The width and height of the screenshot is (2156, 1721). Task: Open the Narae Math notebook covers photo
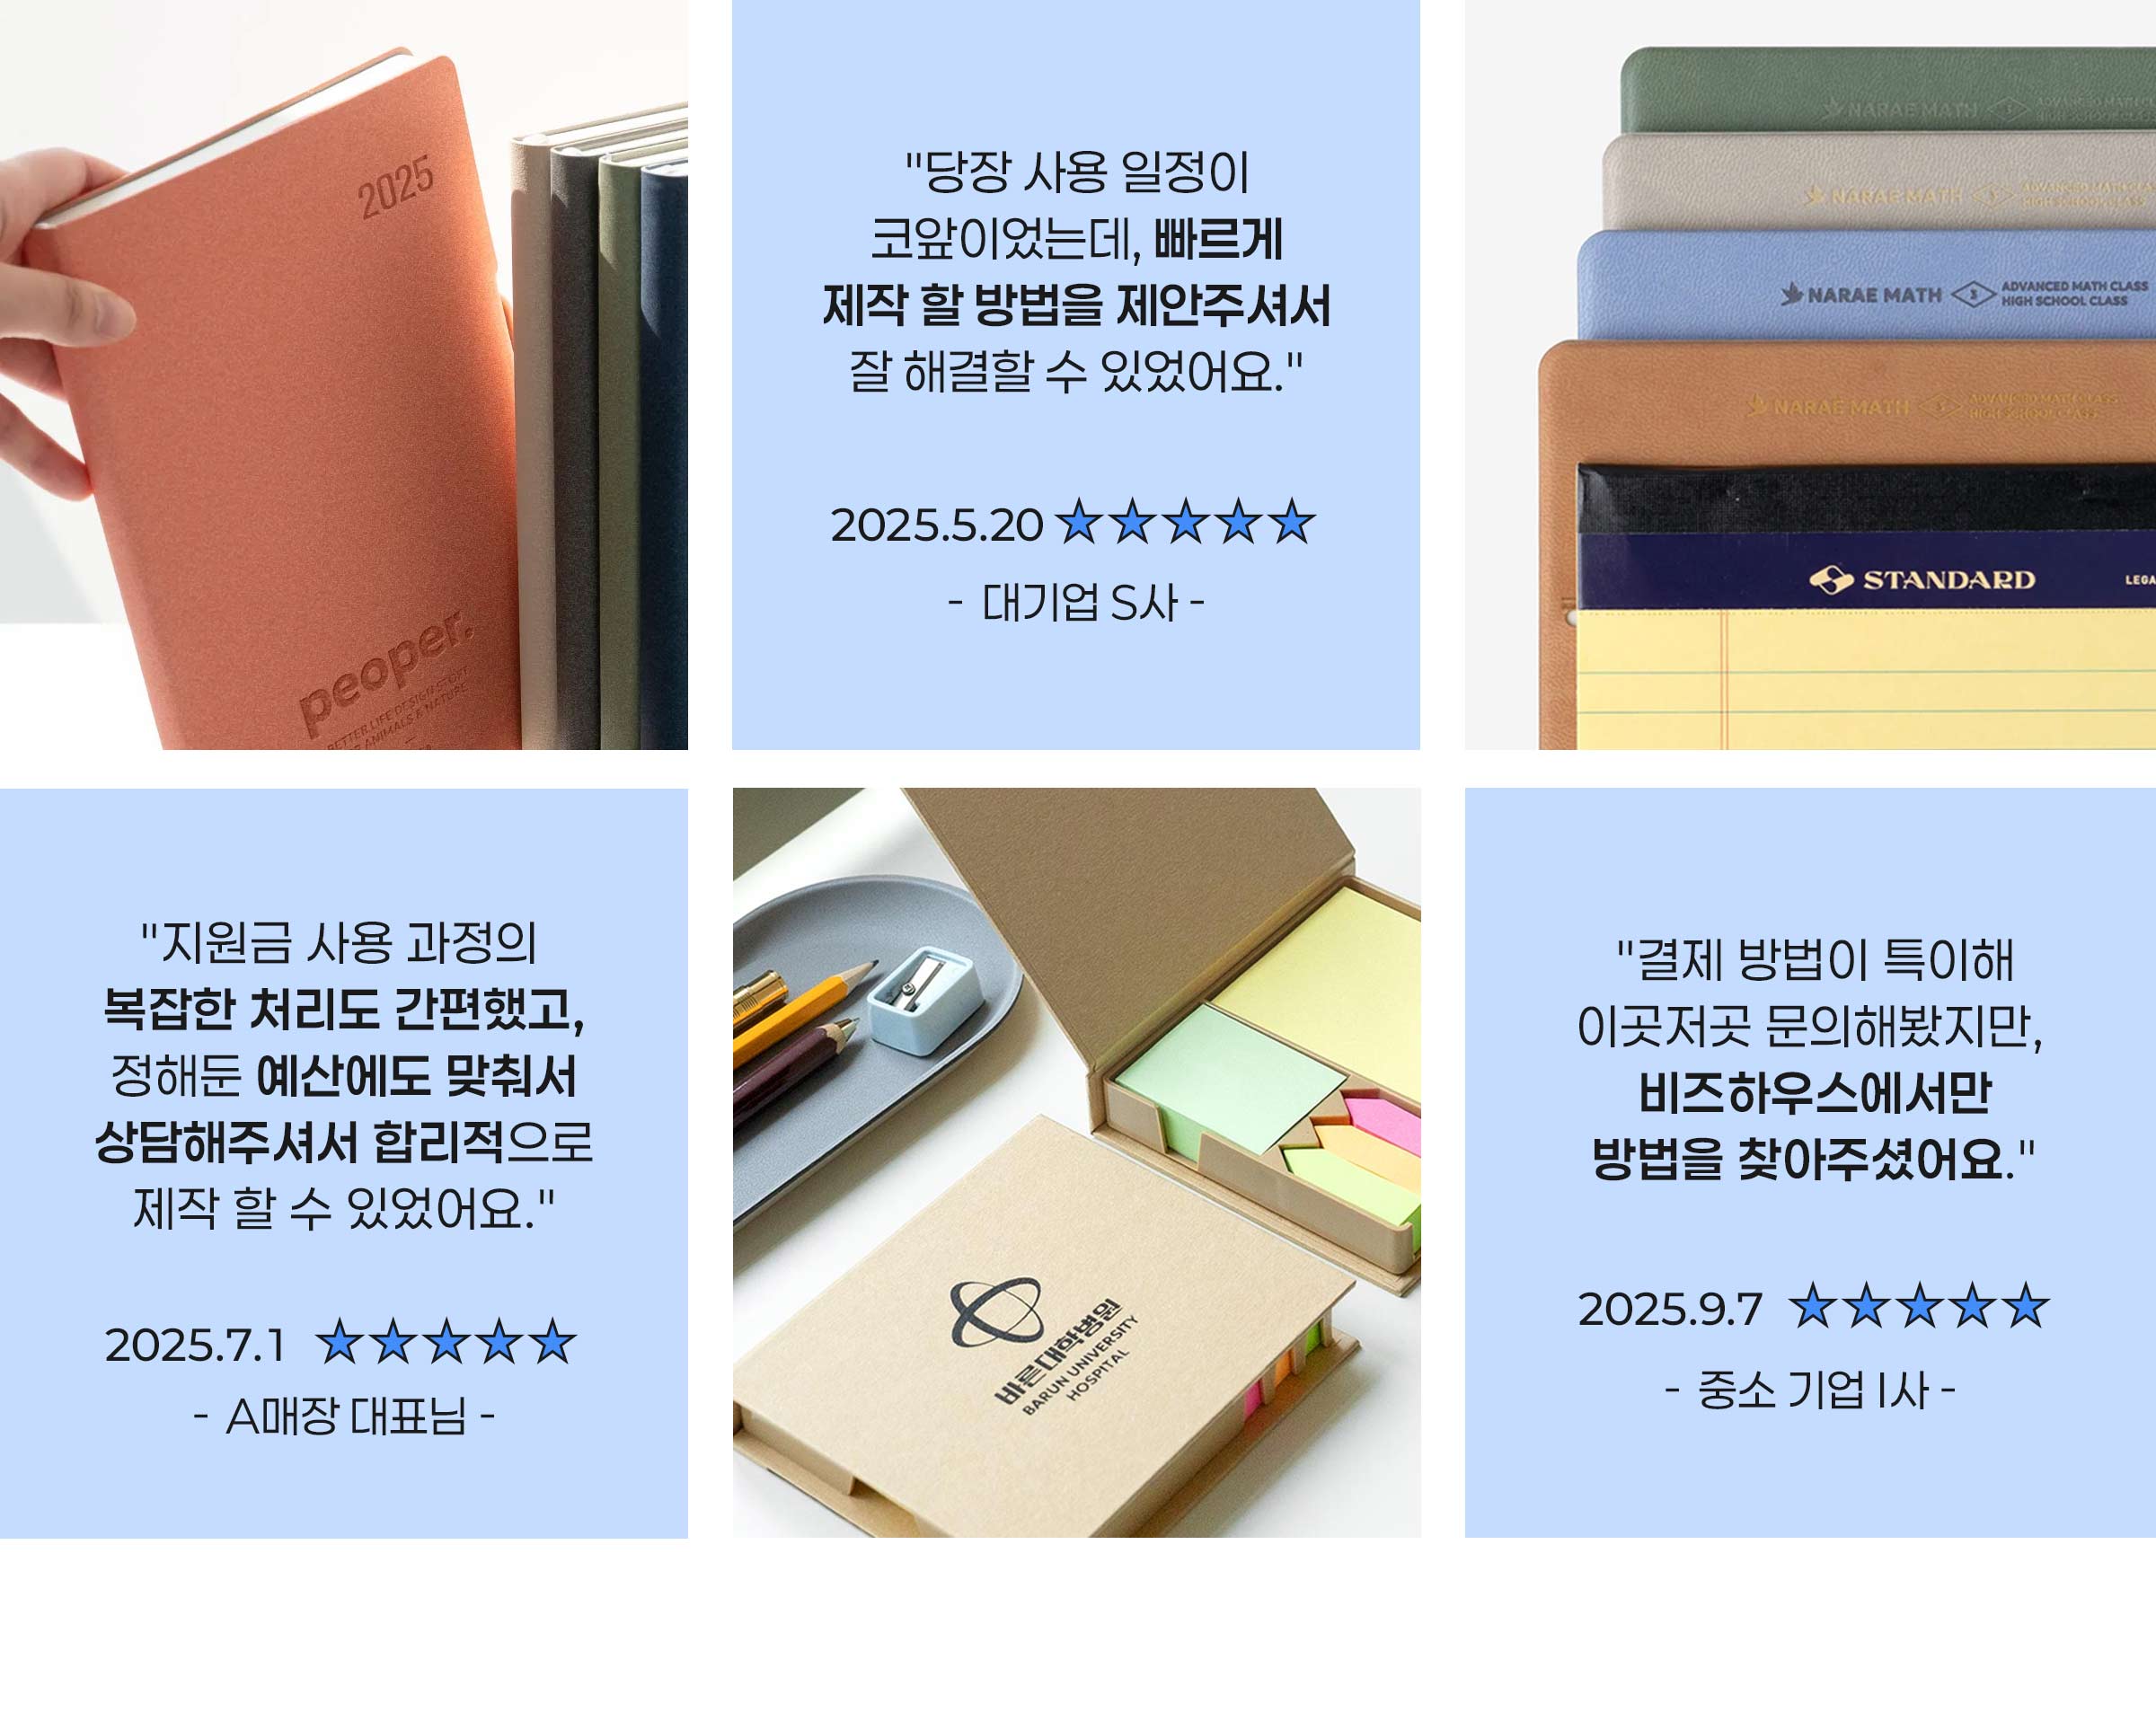1810,374
